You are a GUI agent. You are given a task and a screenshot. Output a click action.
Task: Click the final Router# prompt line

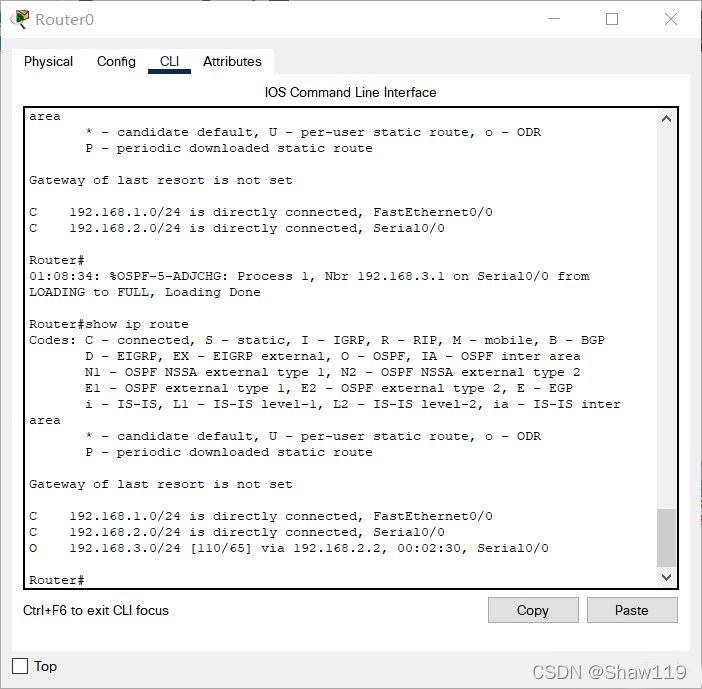[57, 580]
